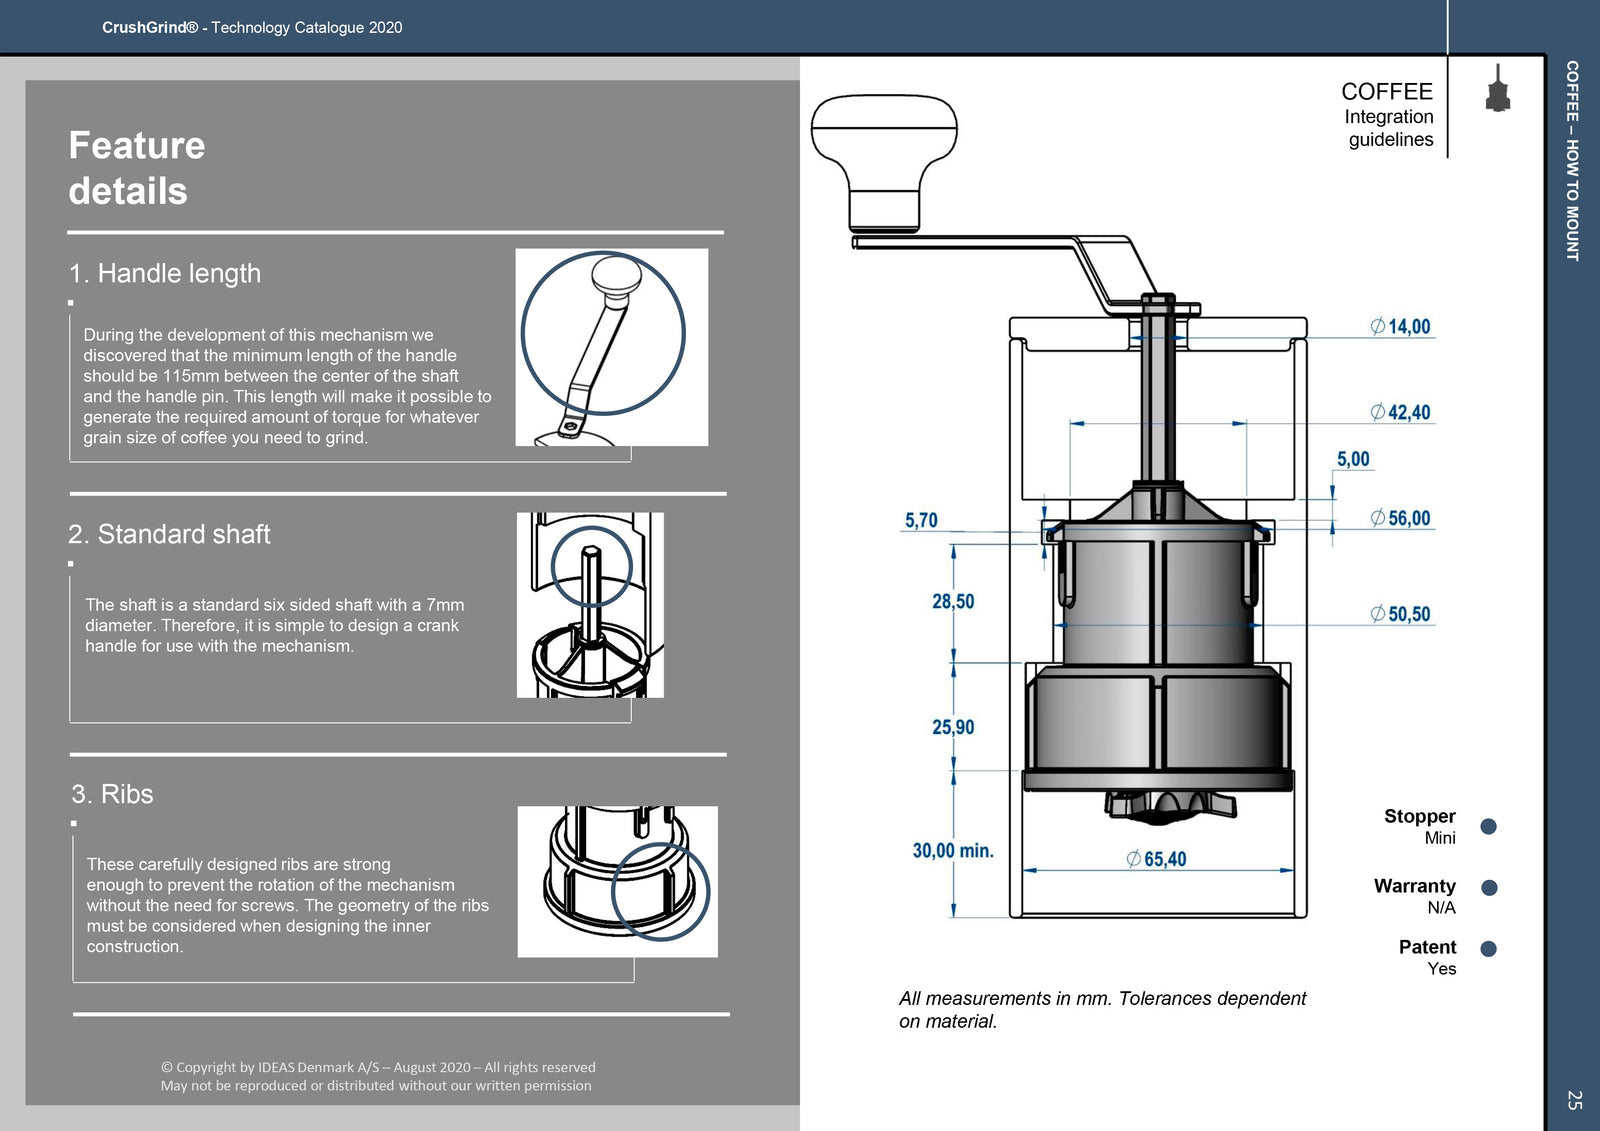1600x1131 pixels.
Task: Click the grinder mechanism body in the drawing
Action: click(1158, 655)
